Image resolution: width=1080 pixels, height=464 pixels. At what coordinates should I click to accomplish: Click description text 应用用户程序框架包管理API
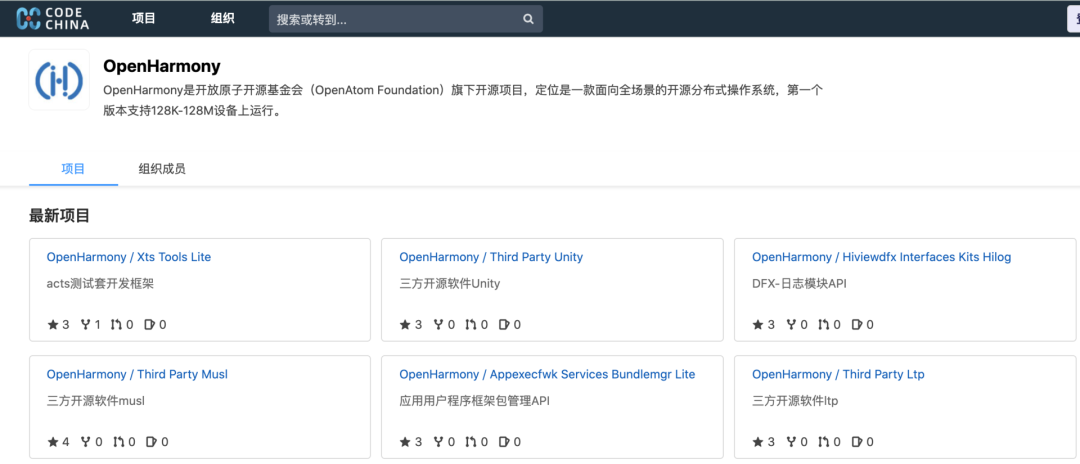pos(475,400)
